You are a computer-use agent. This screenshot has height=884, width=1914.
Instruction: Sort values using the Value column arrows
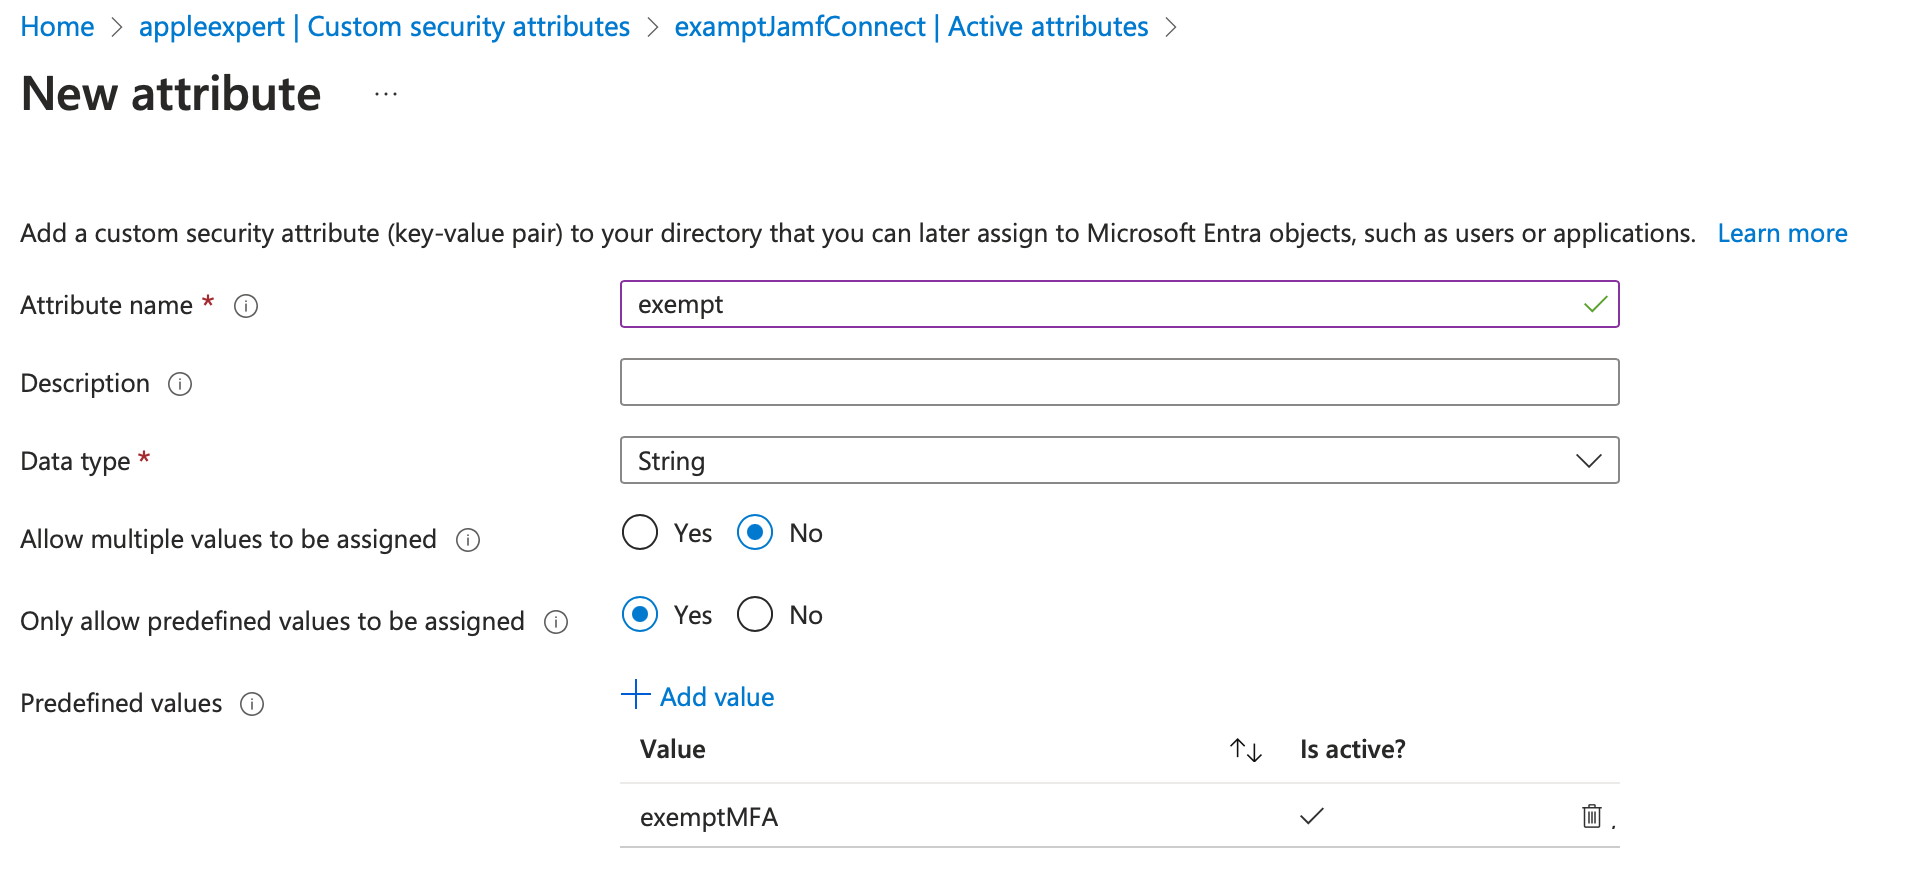(x=1245, y=750)
